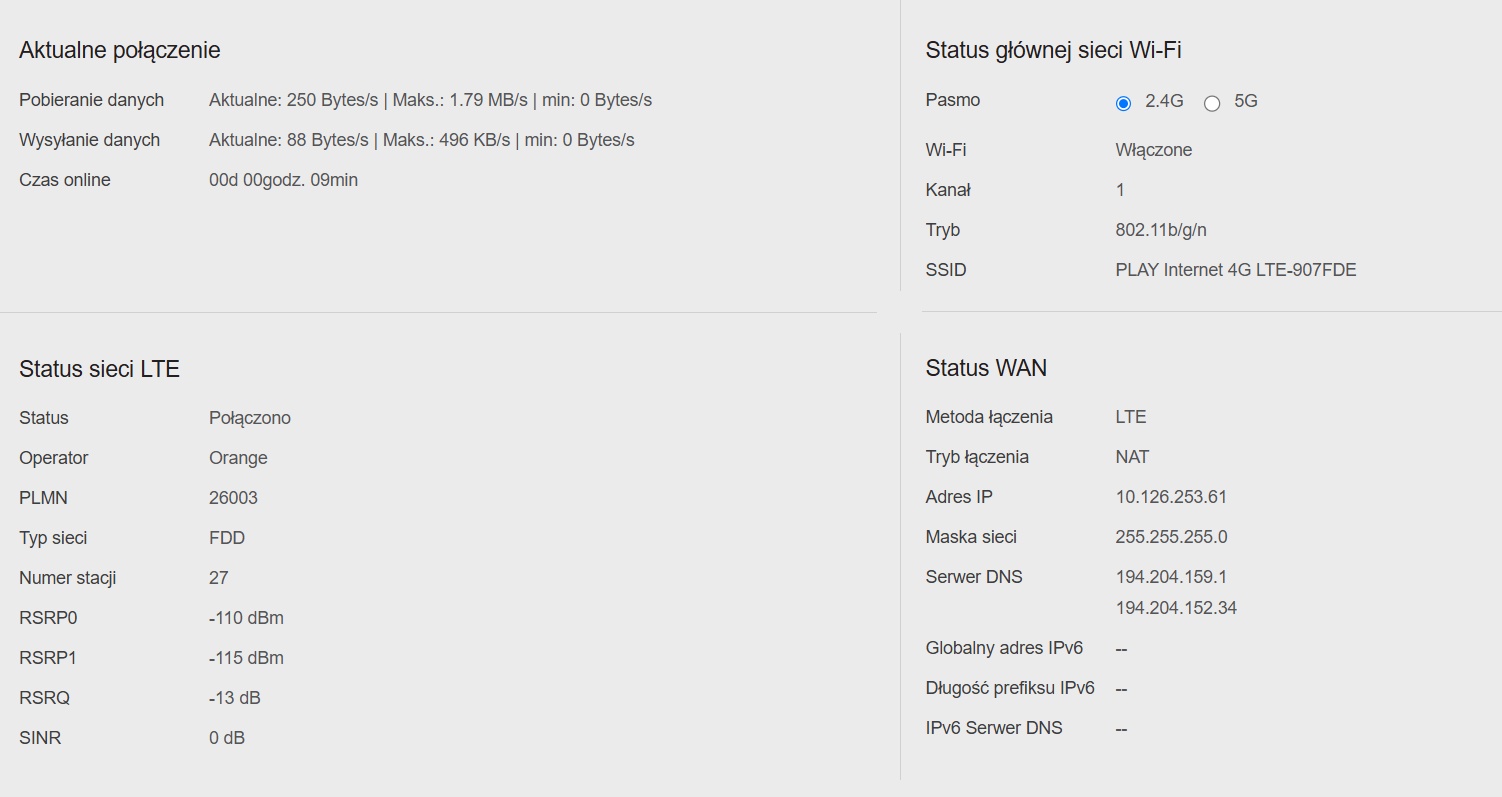Click the IP address 10.126.253.61
This screenshot has width=1502, height=797.
pos(1171,497)
